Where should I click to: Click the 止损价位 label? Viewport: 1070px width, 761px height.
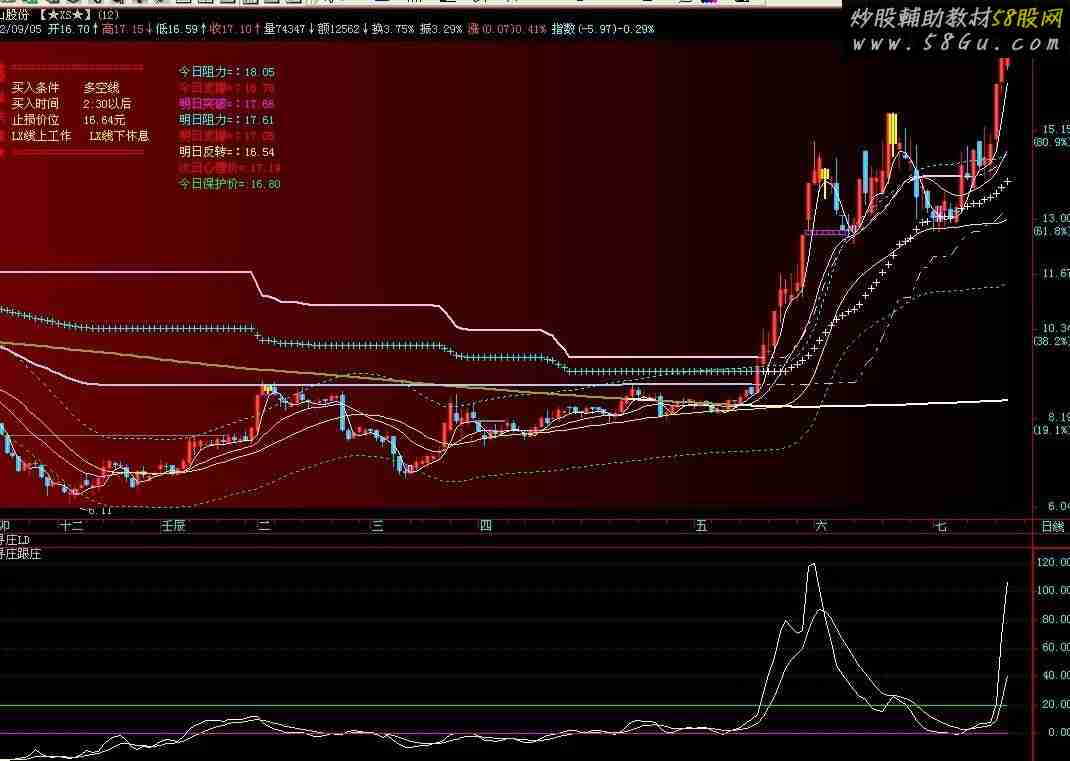point(35,119)
